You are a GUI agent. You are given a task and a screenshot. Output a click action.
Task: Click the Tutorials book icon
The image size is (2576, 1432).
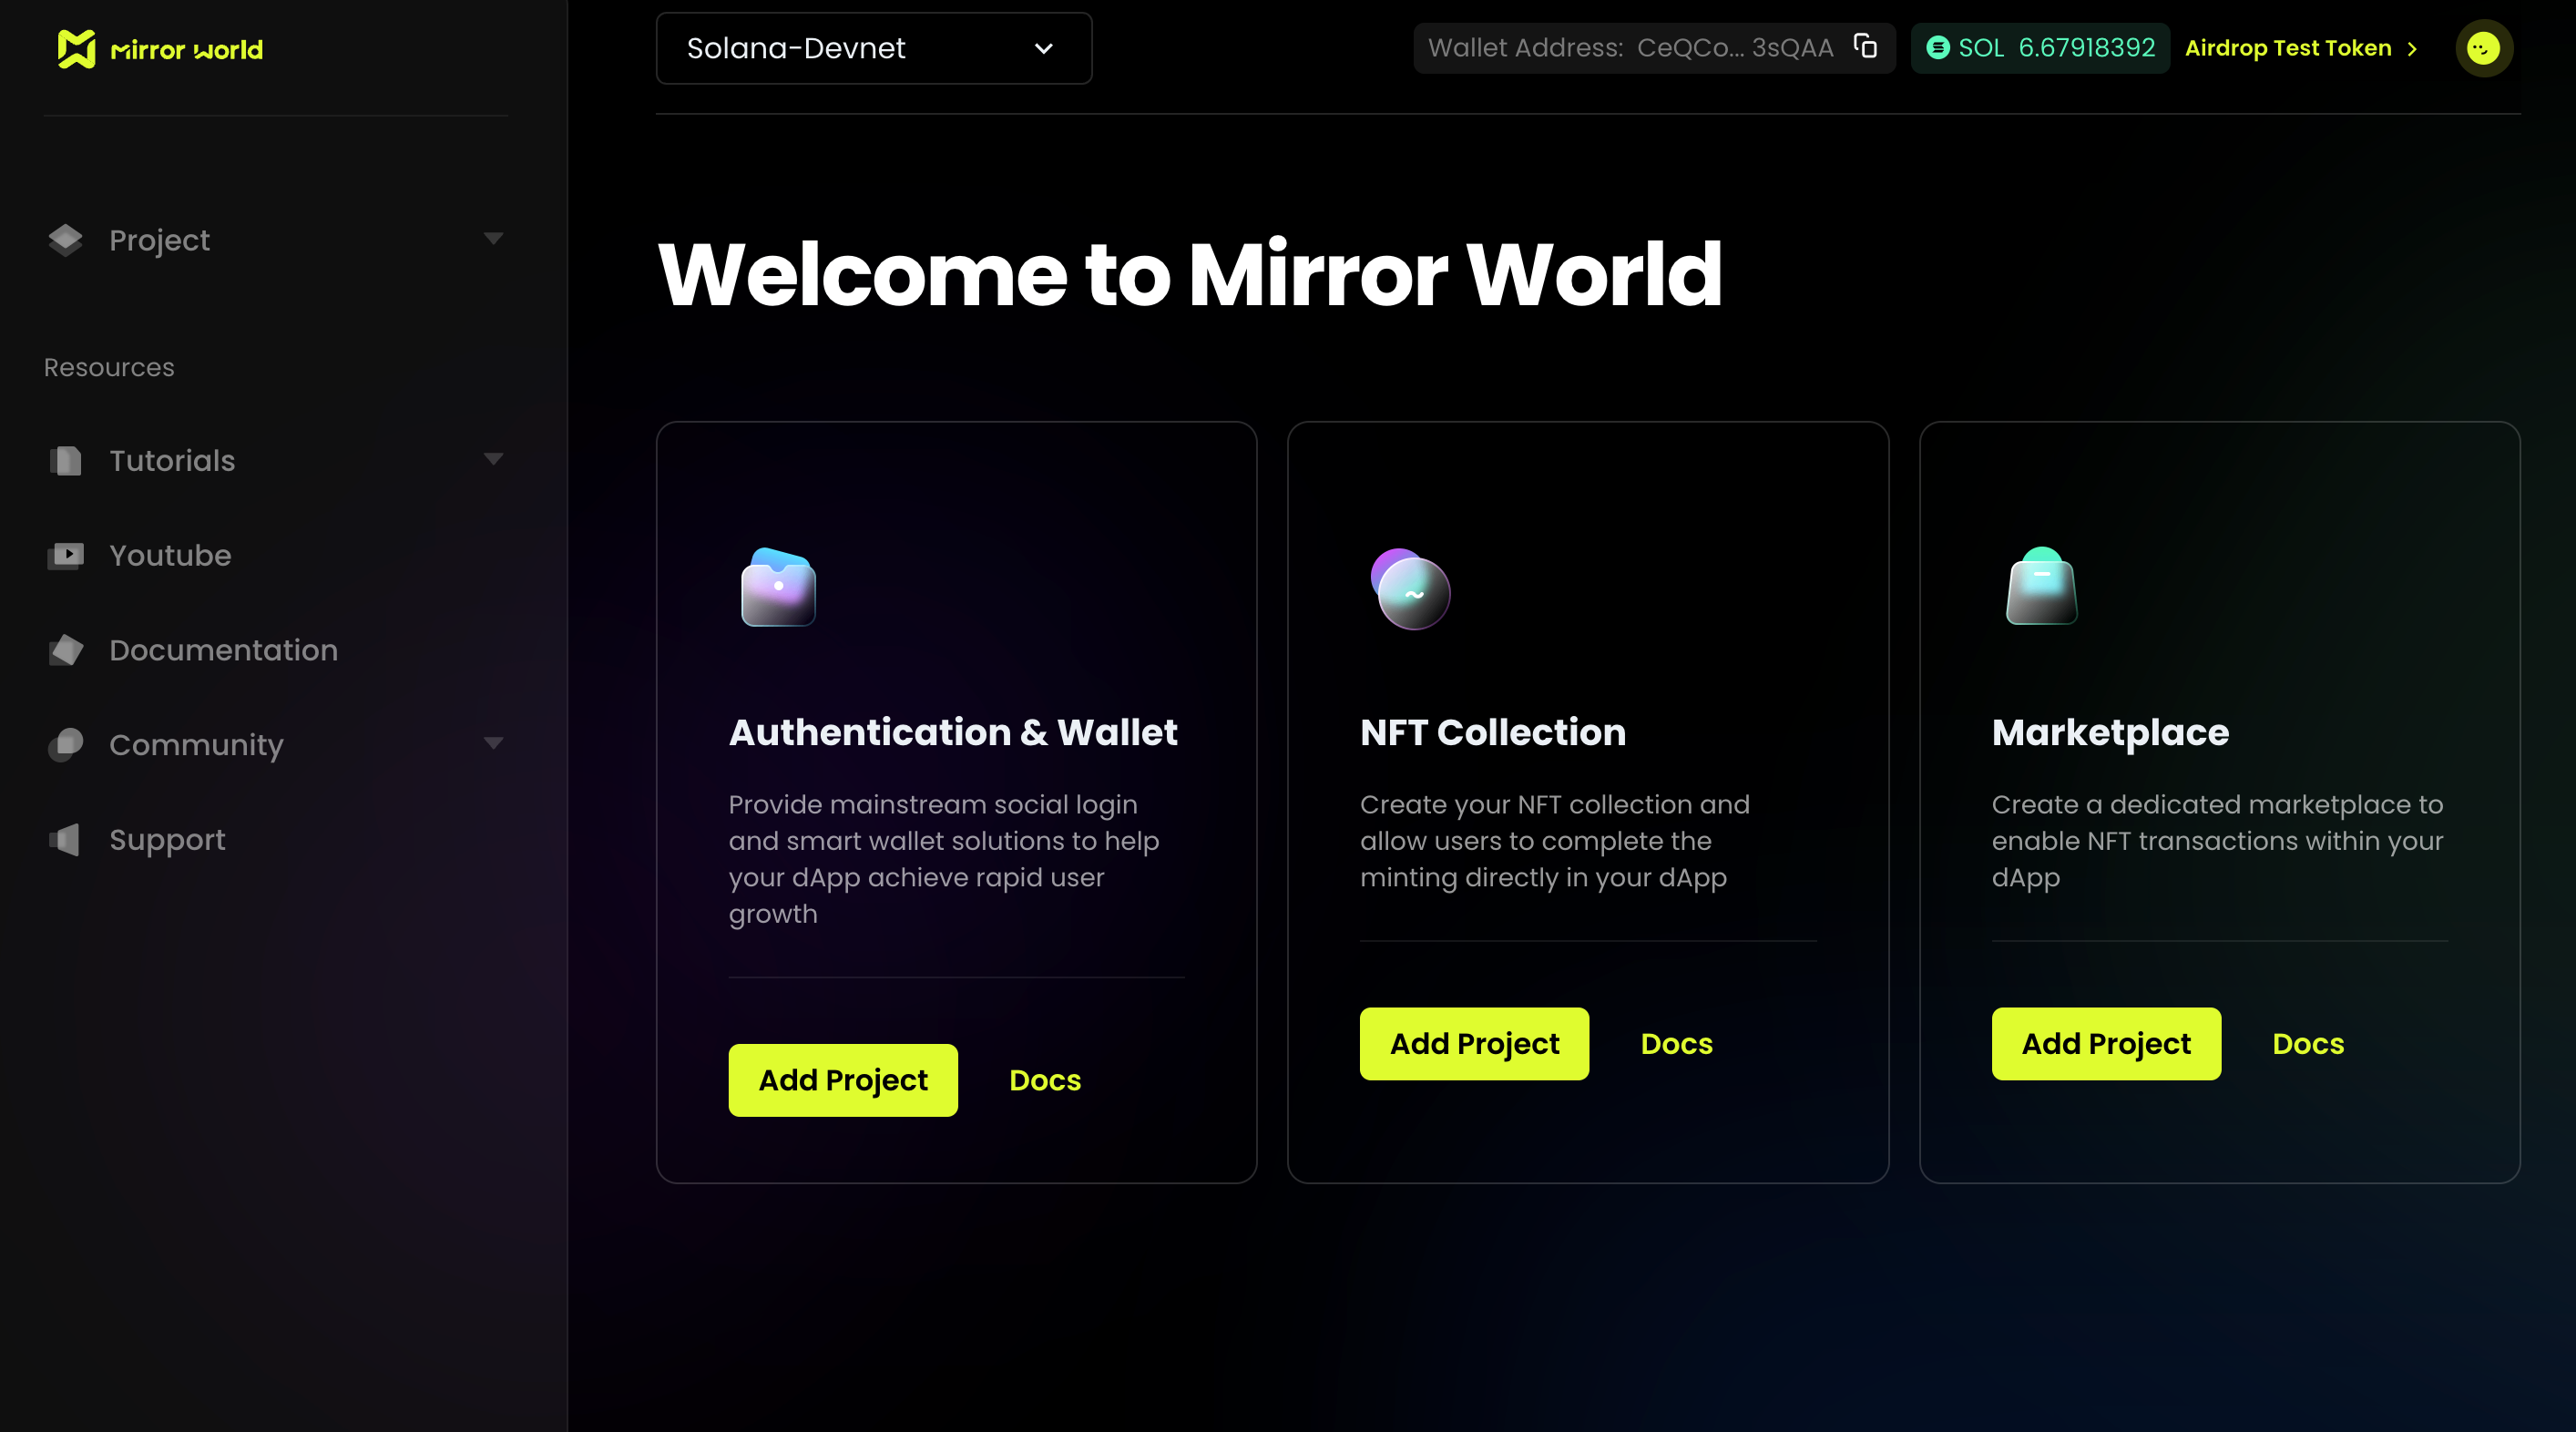[66, 461]
